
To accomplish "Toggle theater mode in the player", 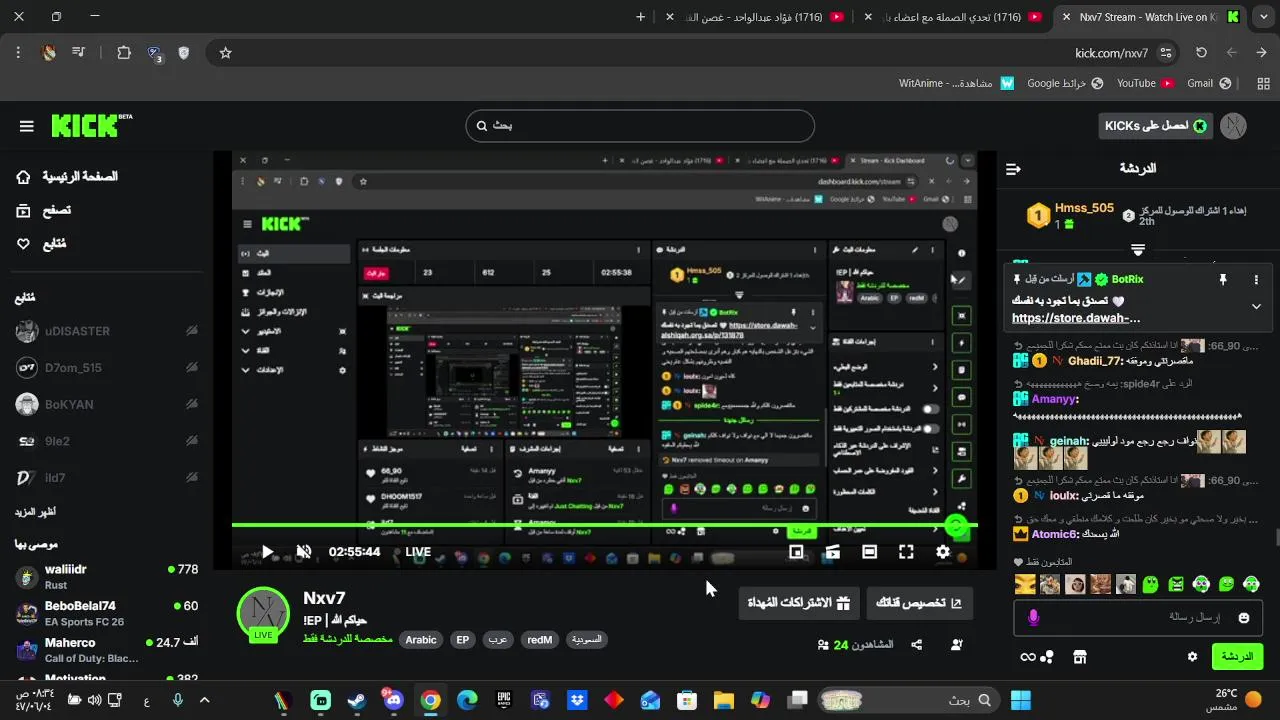I will (x=870, y=552).
